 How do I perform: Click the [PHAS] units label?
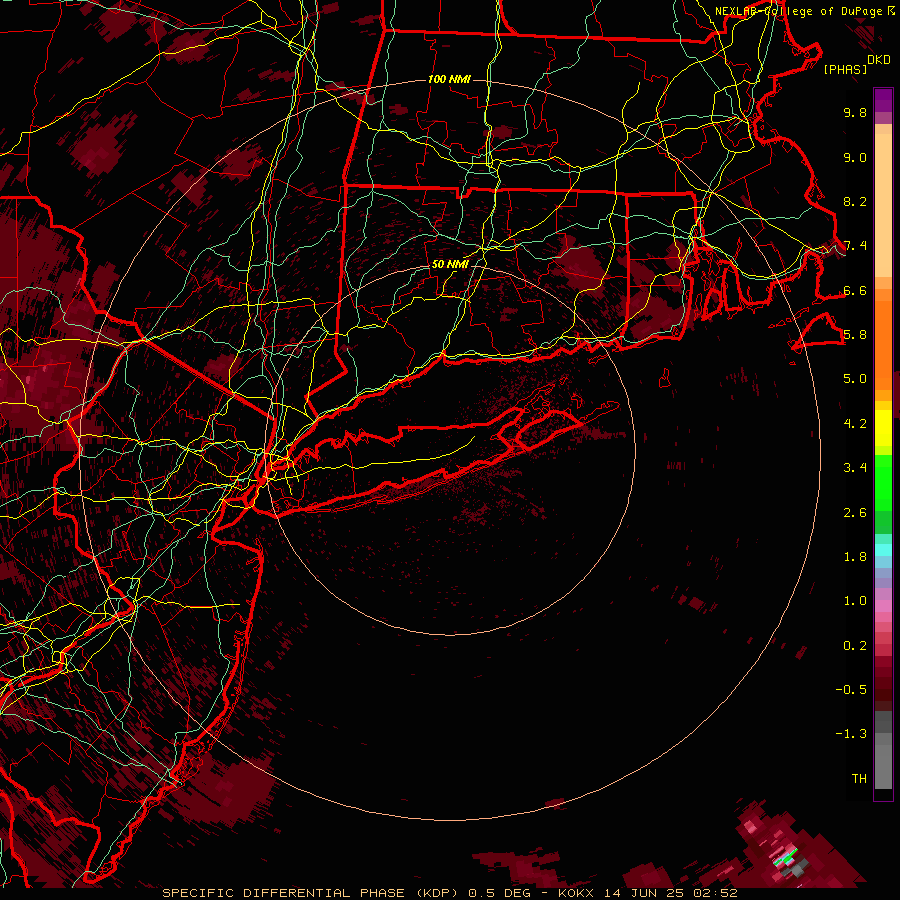[845, 69]
